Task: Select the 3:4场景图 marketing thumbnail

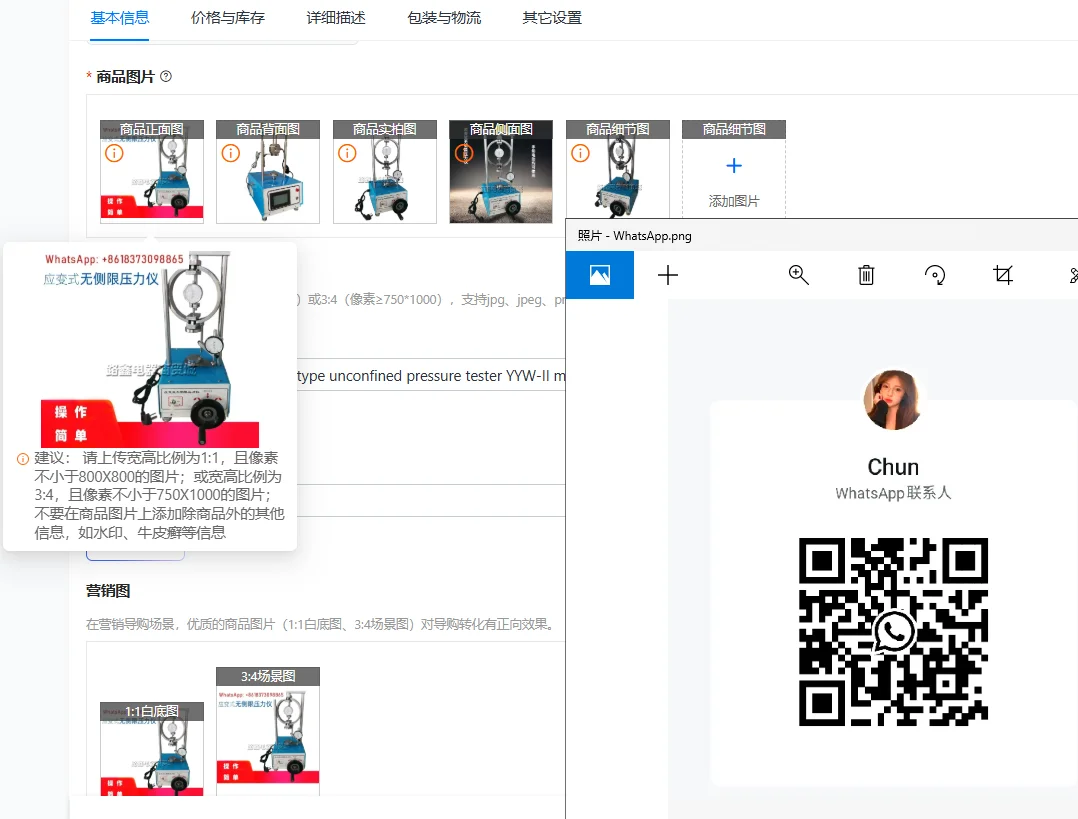Action: click(268, 731)
